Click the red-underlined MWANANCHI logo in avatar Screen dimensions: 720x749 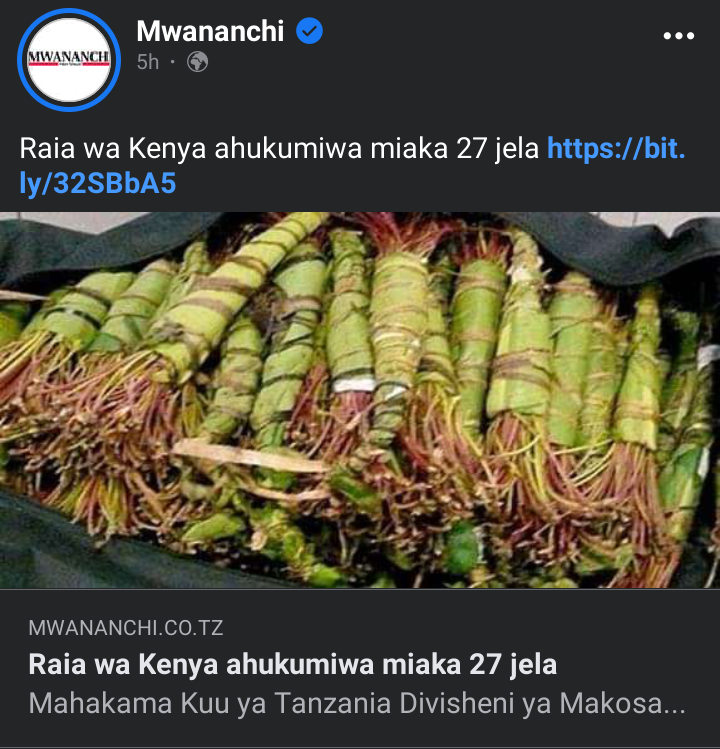pyautogui.click(x=69, y=58)
